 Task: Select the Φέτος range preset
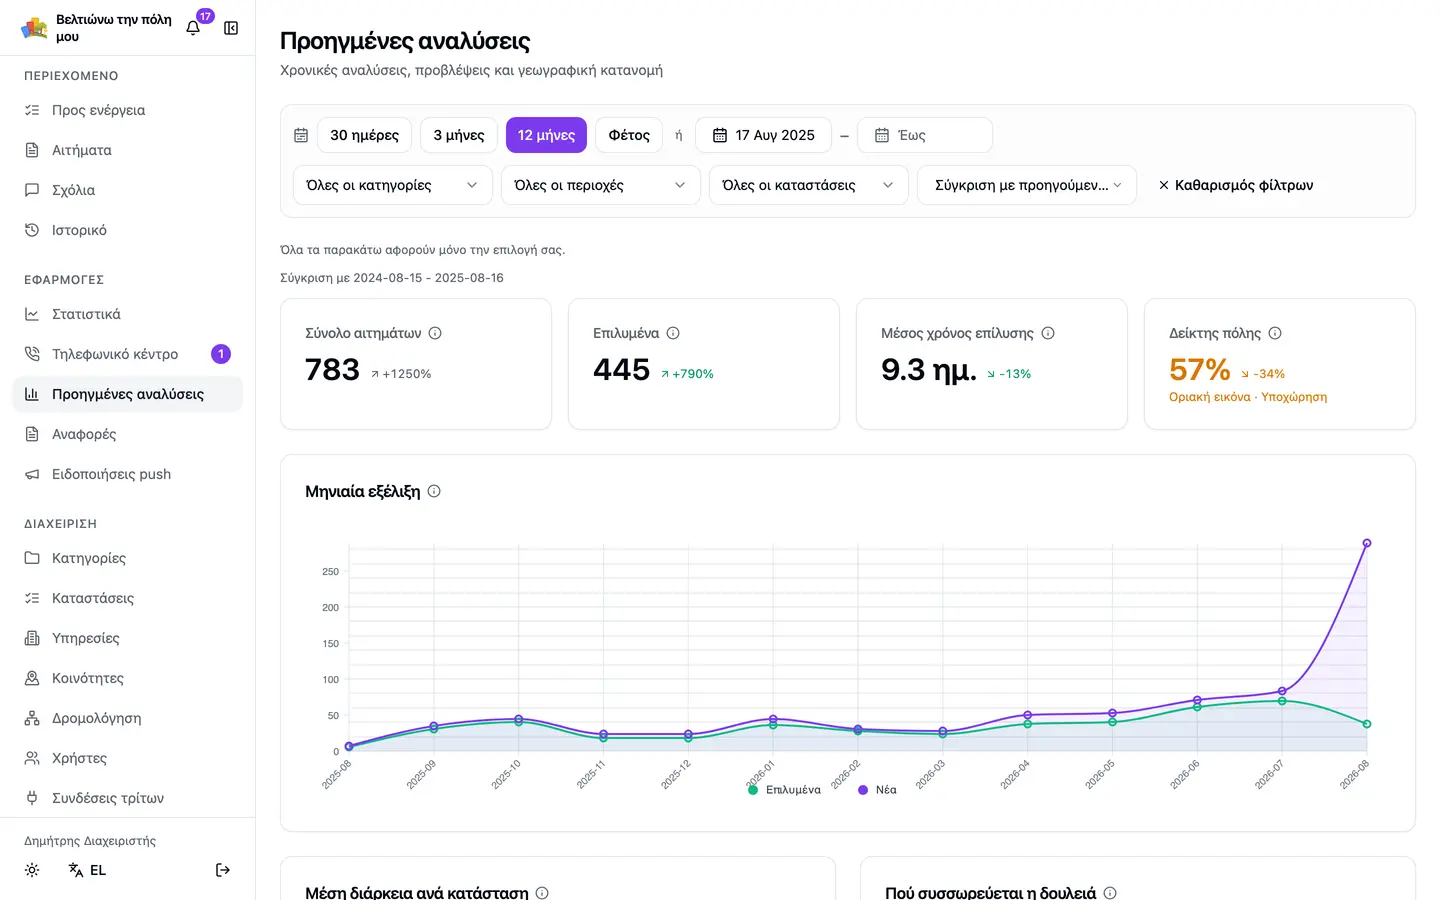tap(629, 135)
